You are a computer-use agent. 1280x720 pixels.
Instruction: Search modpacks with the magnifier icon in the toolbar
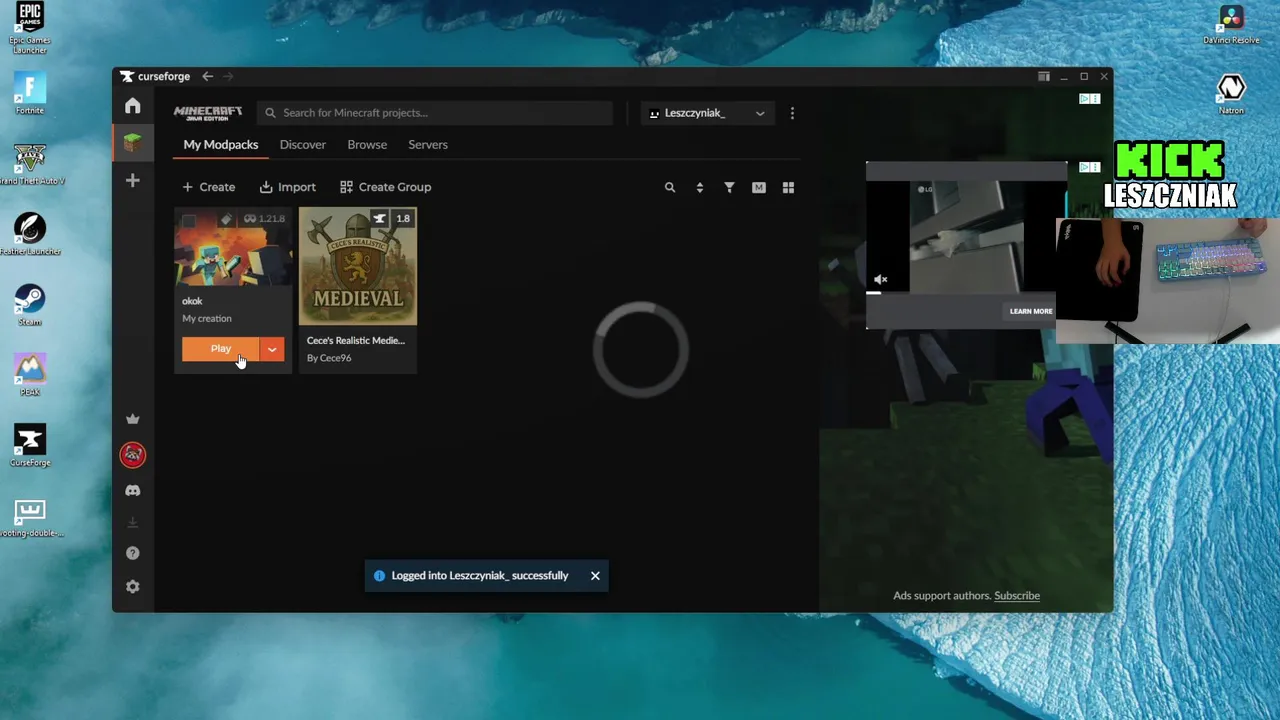pos(670,187)
